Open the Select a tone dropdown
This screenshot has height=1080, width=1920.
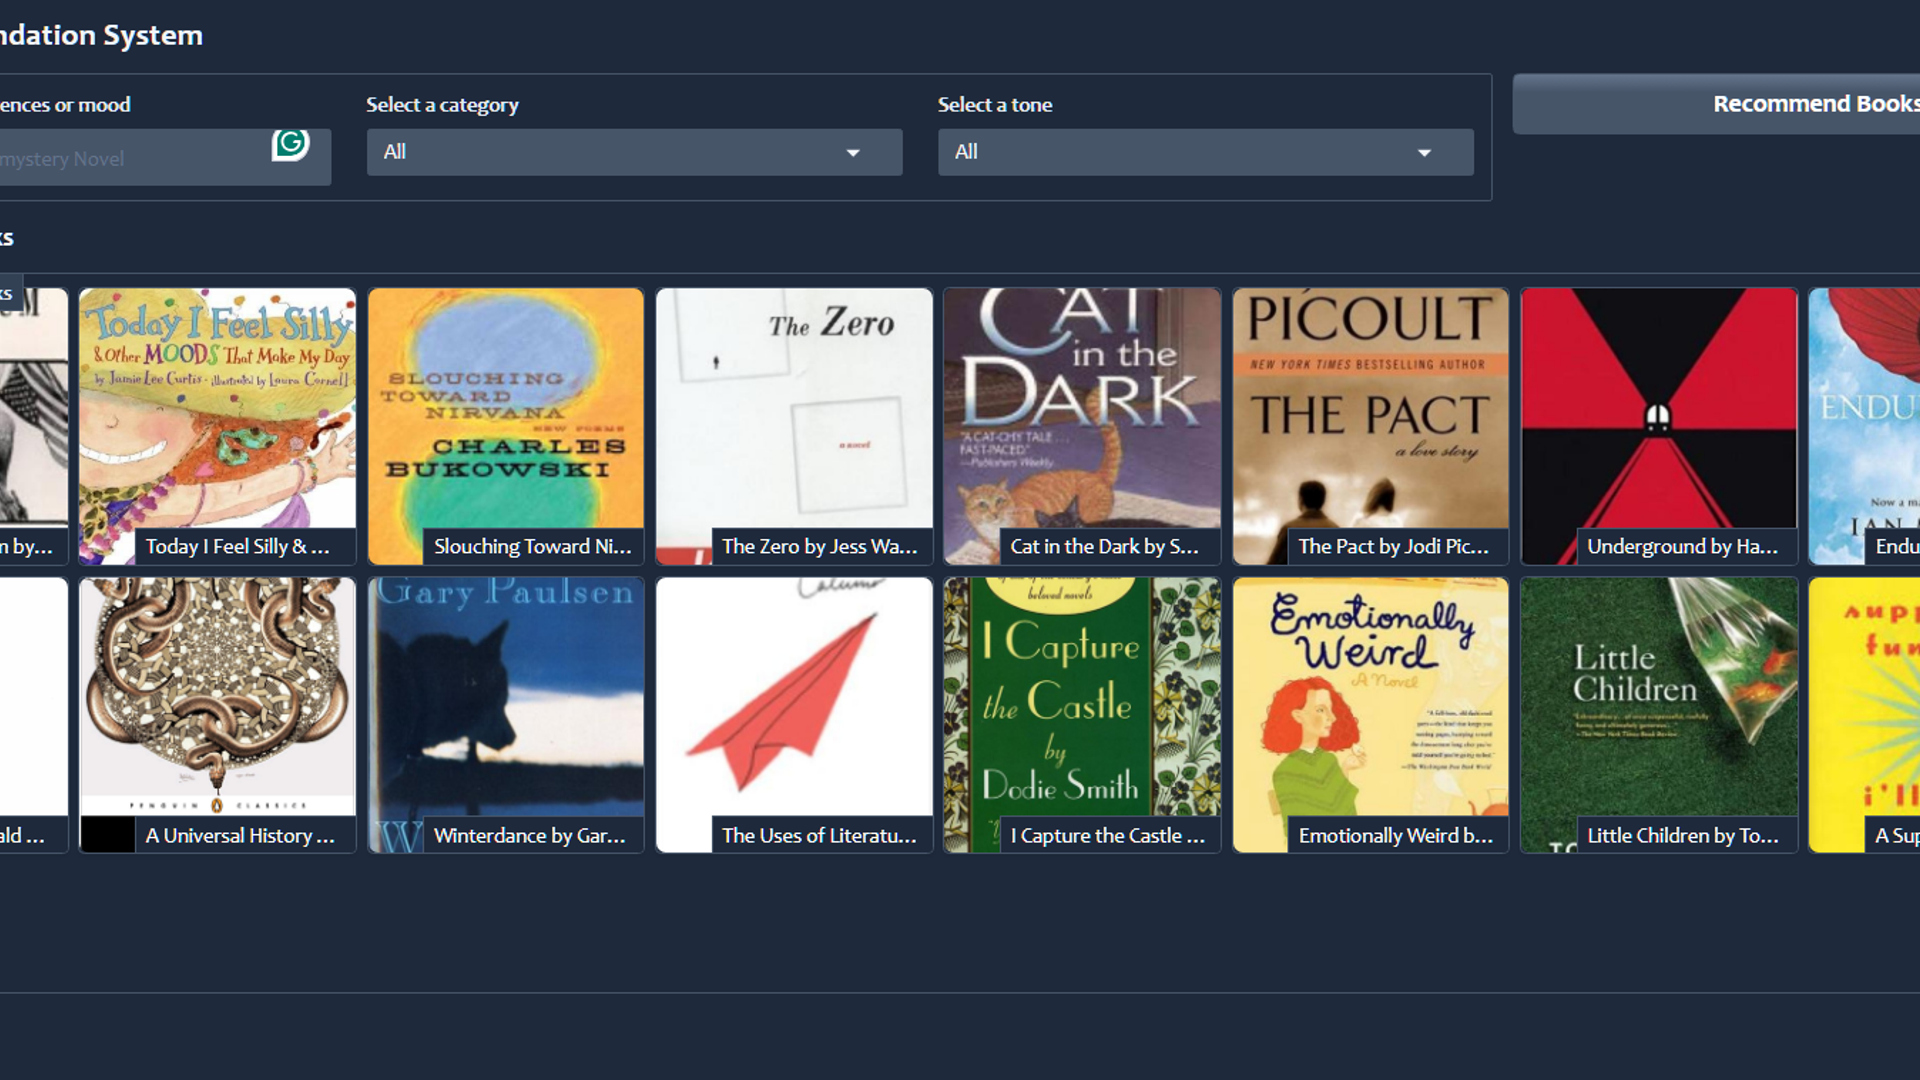coord(1205,152)
